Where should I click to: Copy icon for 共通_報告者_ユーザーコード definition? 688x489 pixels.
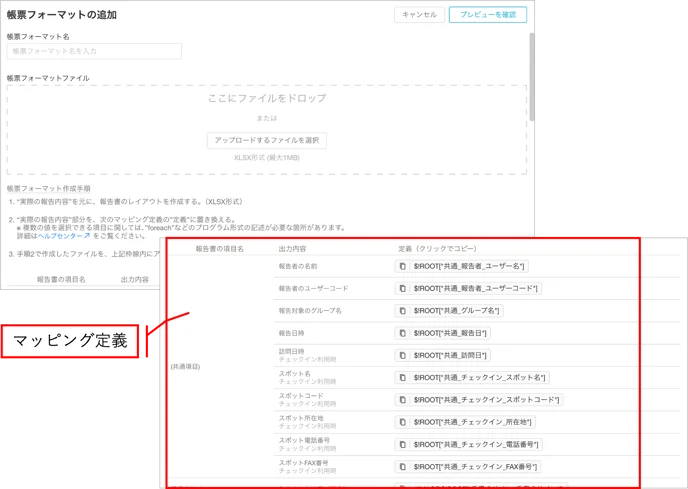[x=402, y=288]
